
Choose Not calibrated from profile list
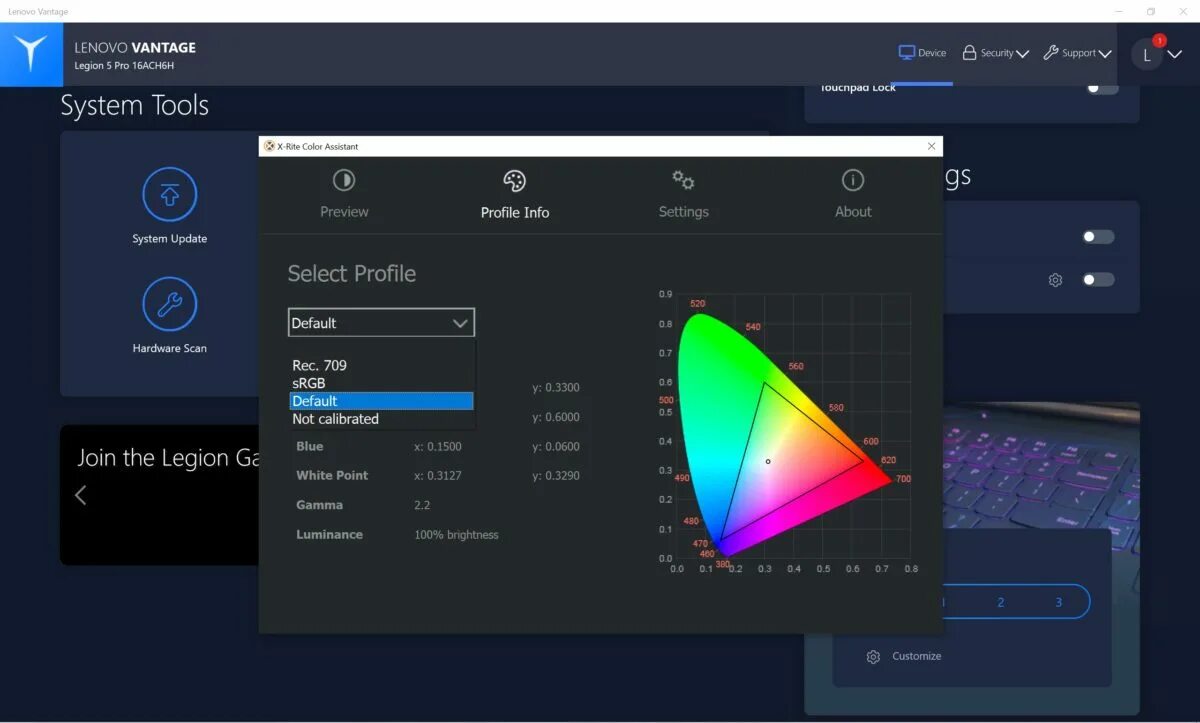pyautogui.click(x=381, y=419)
